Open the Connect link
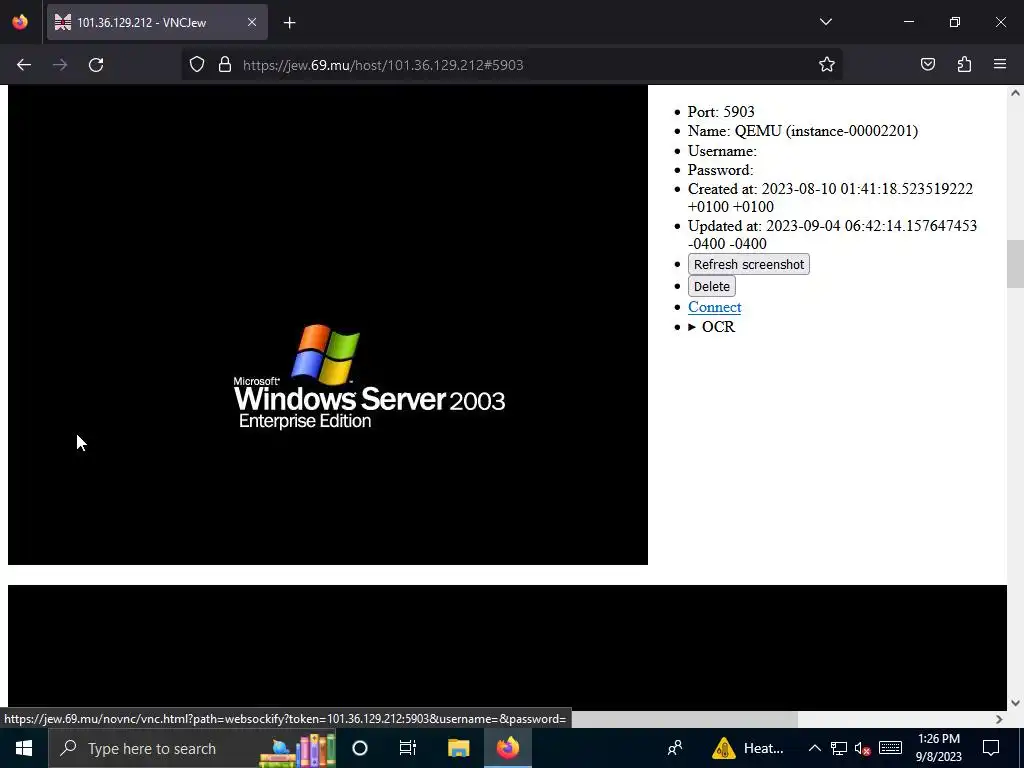Screen dimensions: 1024x768 (714, 307)
